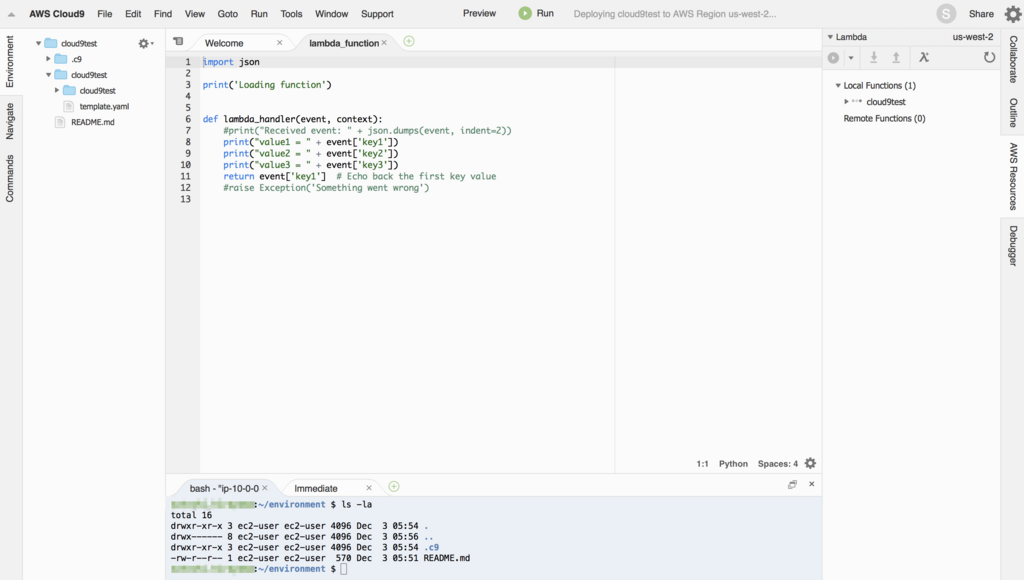Open editor status bar settings gear
The width and height of the screenshot is (1024, 580).
810,463
